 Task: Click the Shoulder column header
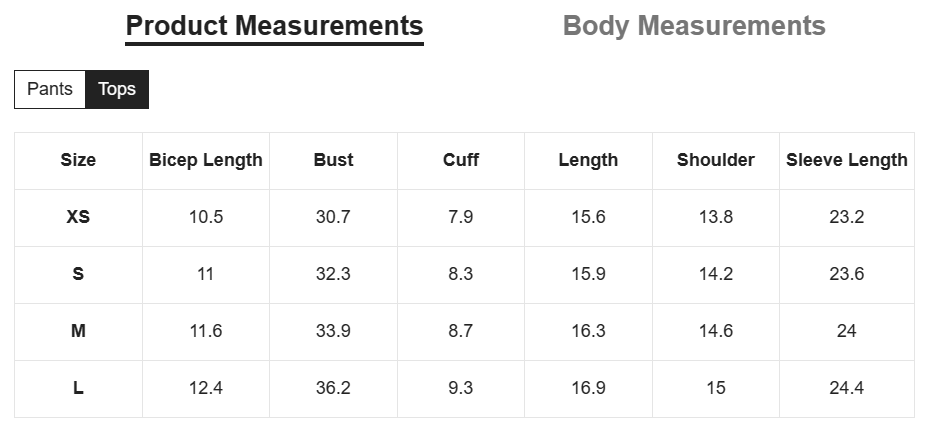tap(716, 160)
